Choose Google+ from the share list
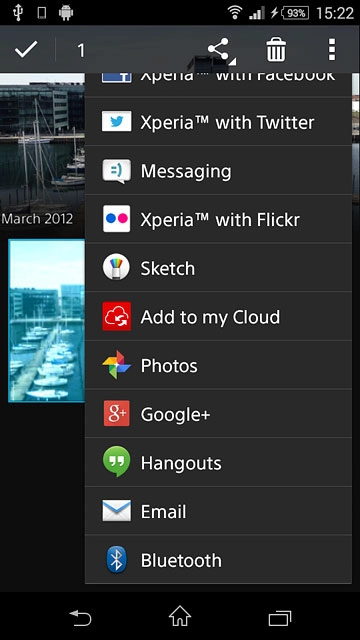 (x=218, y=414)
